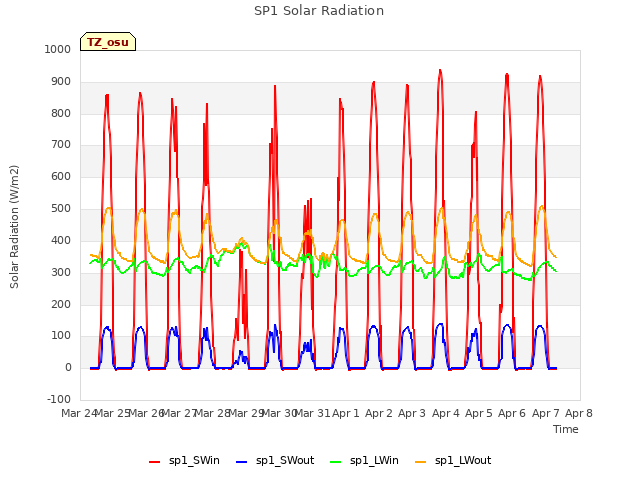Click the low red SWin peak on Mar 29
The width and height of the screenshot is (640, 480).
[x=241, y=251]
